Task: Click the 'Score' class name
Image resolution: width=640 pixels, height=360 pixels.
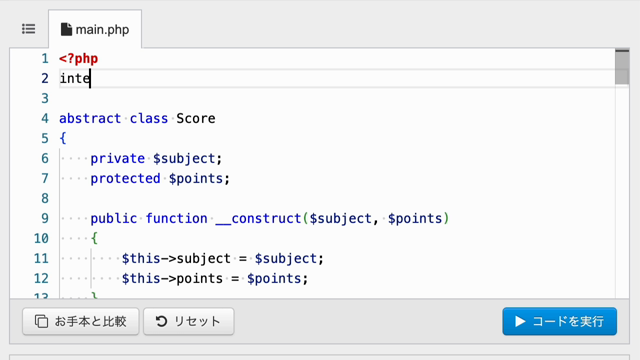Action: pos(196,118)
